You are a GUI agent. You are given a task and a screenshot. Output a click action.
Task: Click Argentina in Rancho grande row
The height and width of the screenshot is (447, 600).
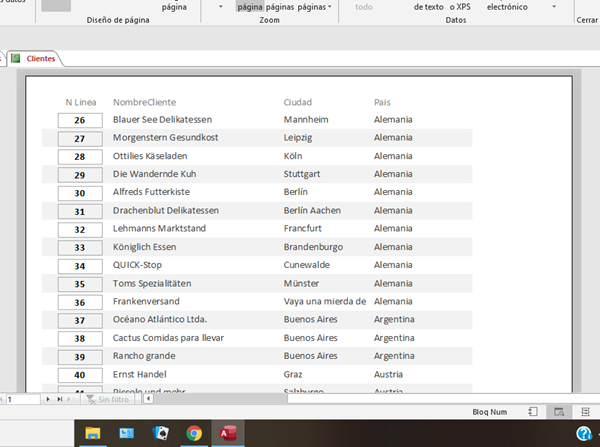click(394, 356)
